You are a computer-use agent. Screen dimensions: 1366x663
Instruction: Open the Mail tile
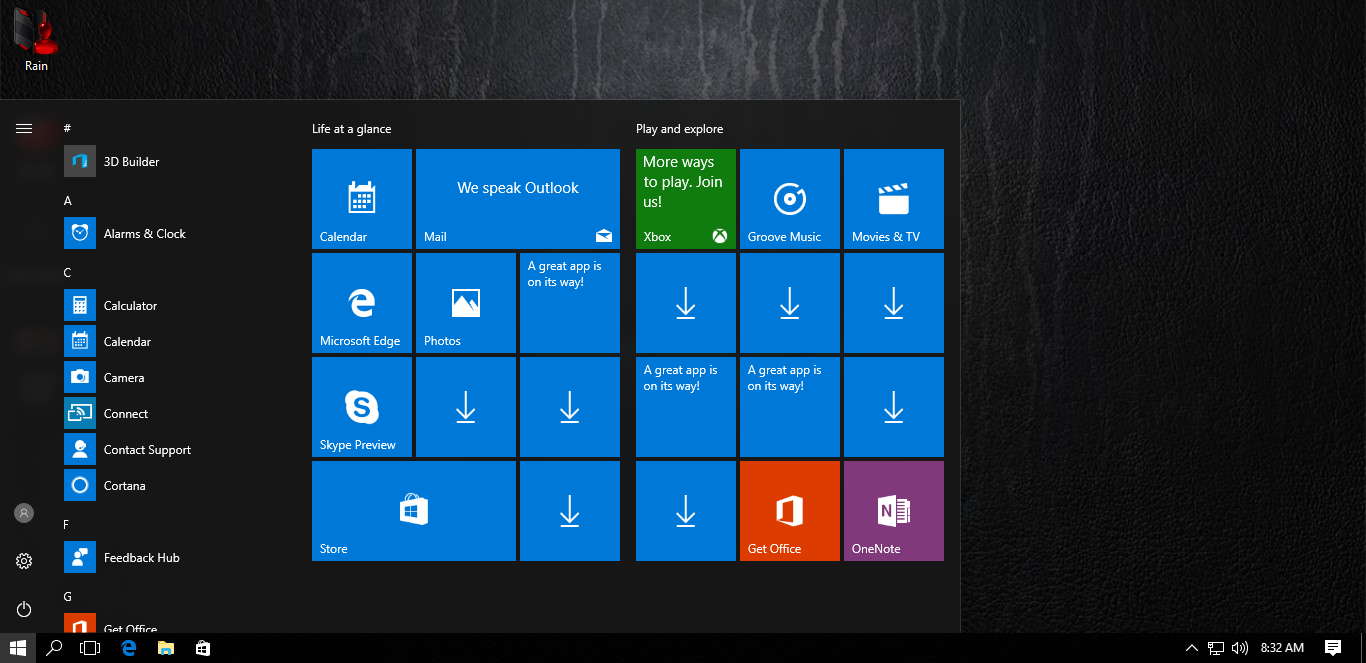tap(518, 199)
